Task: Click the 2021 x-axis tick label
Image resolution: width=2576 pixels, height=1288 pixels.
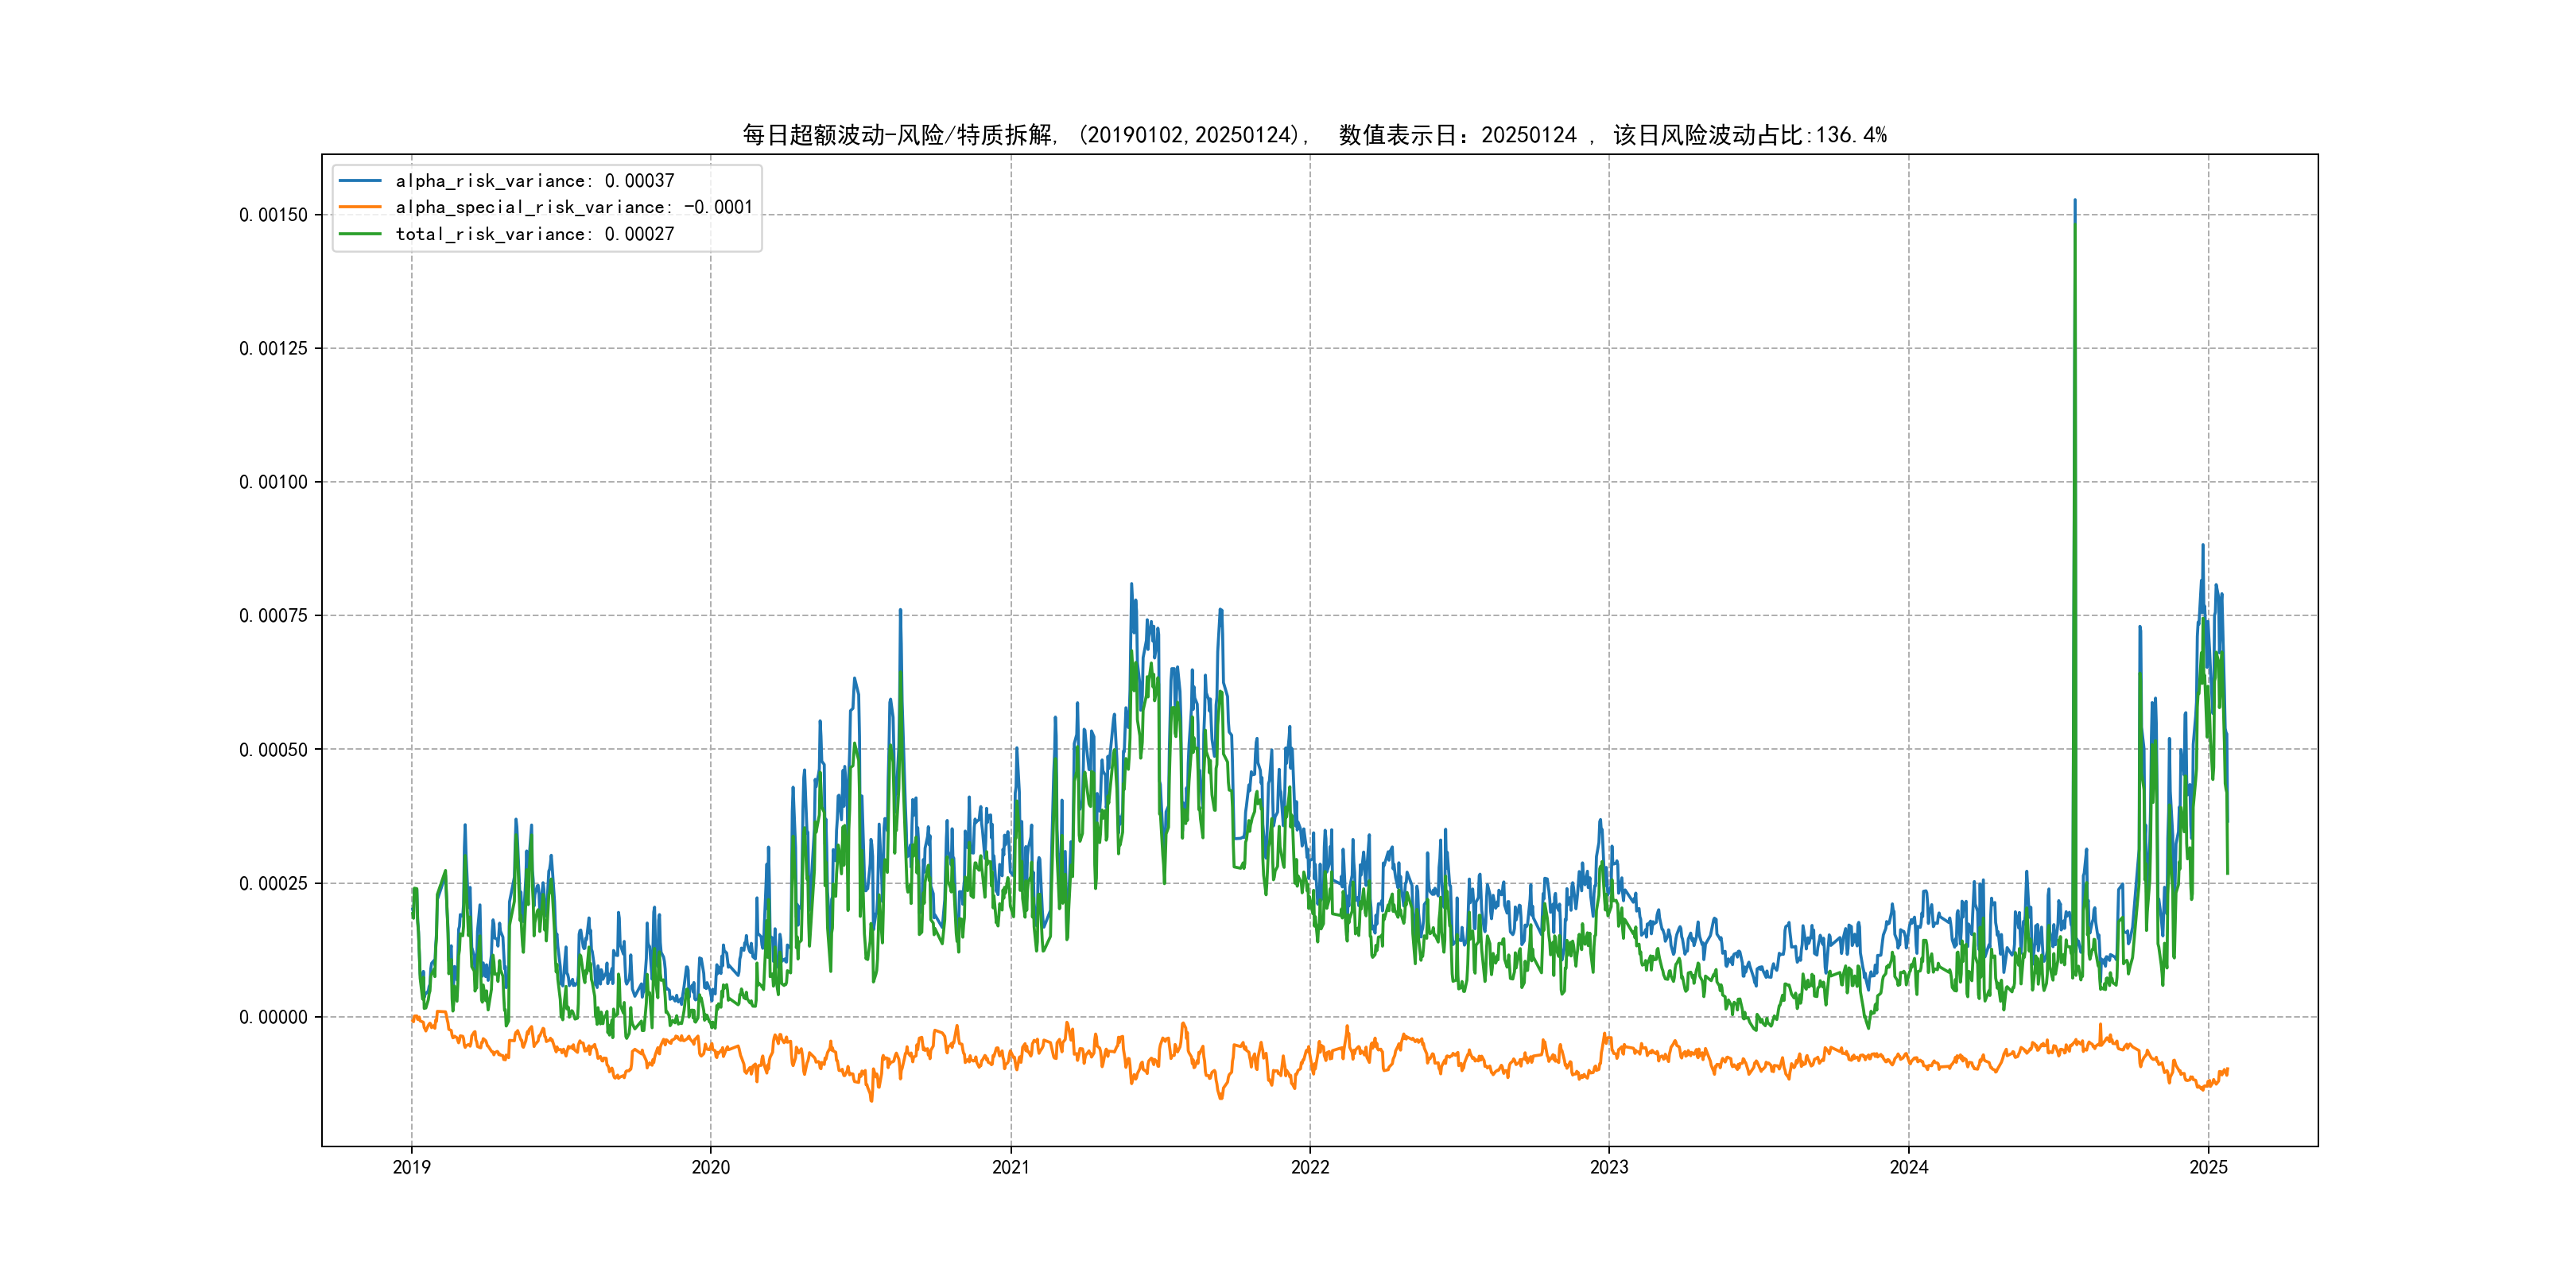Action: (x=1010, y=1167)
